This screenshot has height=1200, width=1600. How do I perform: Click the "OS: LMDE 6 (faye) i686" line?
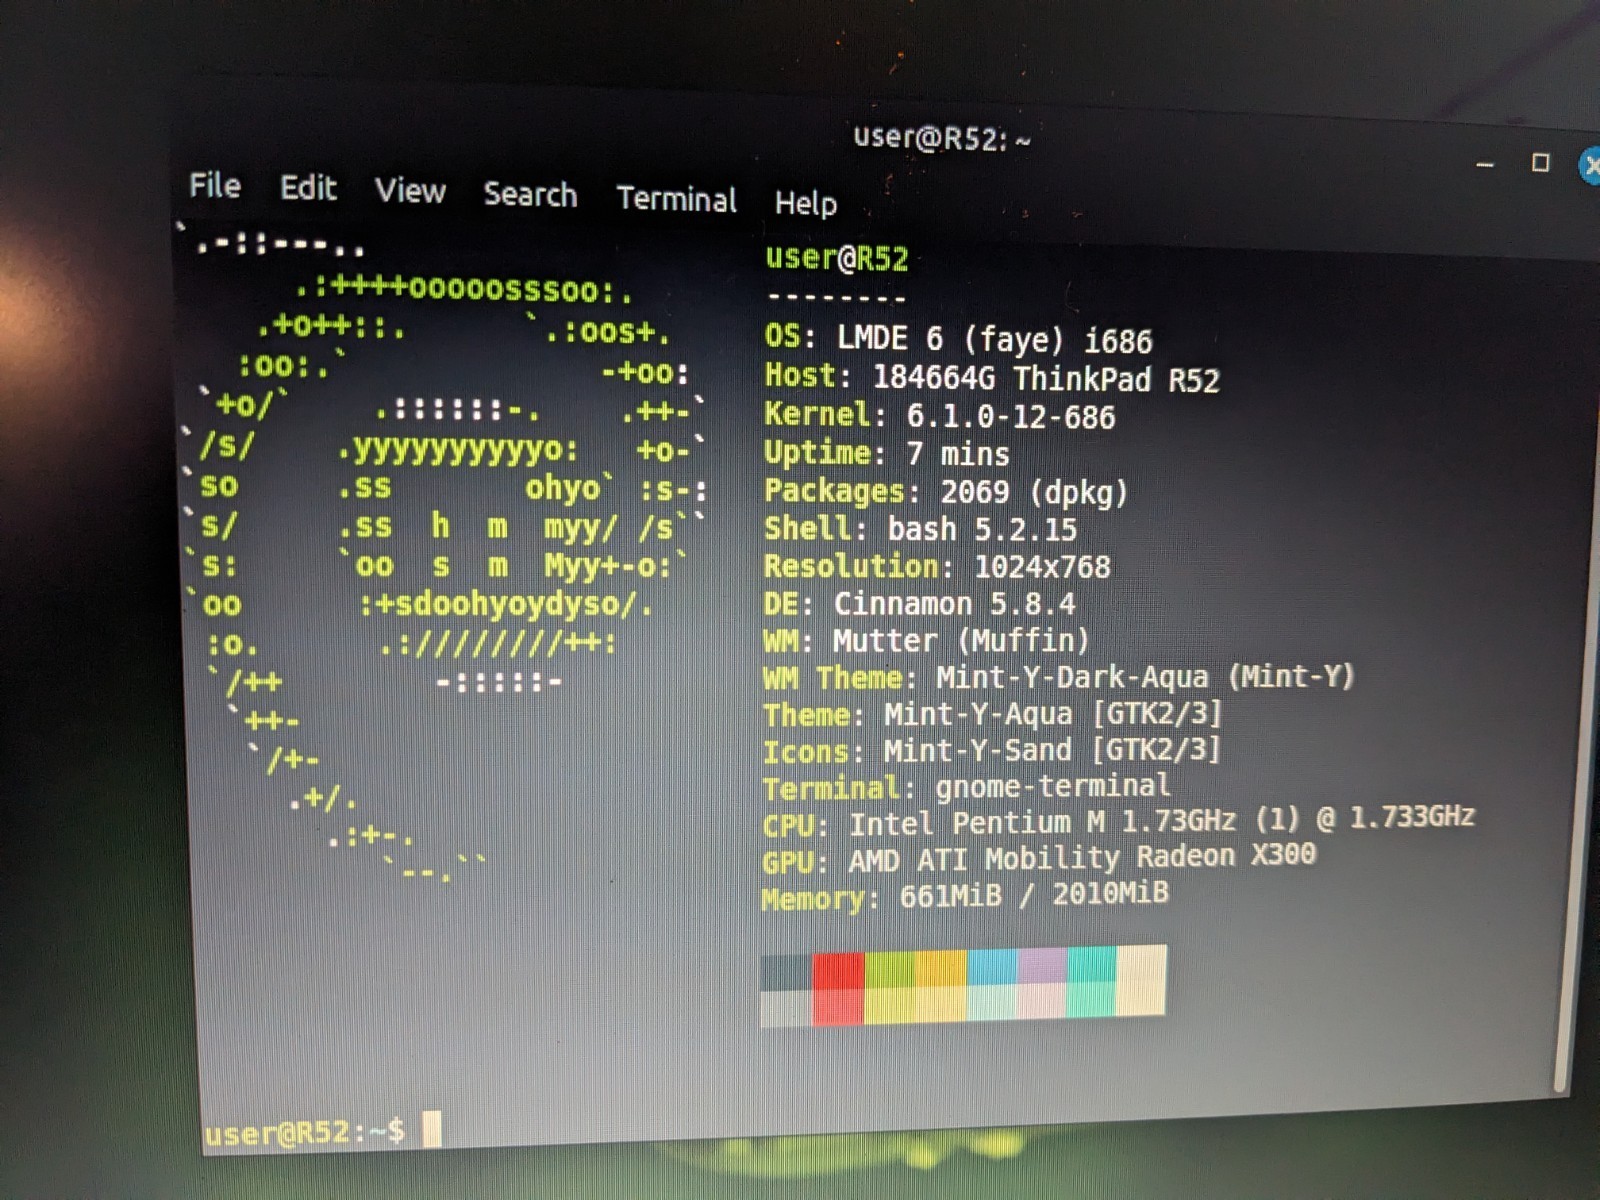click(x=958, y=339)
